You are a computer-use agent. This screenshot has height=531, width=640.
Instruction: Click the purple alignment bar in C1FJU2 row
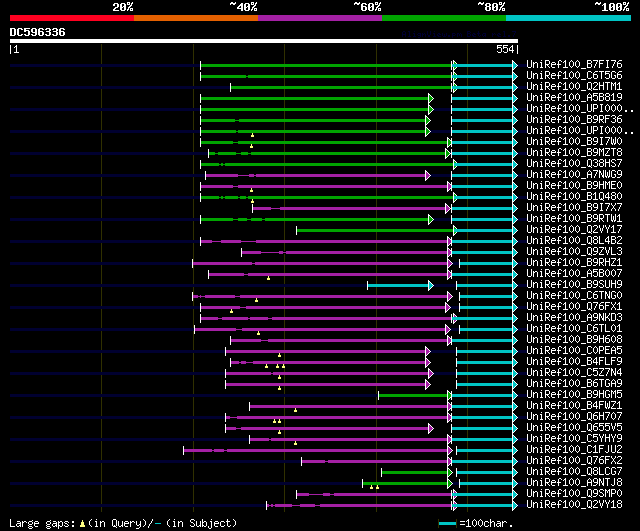[316, 451]
